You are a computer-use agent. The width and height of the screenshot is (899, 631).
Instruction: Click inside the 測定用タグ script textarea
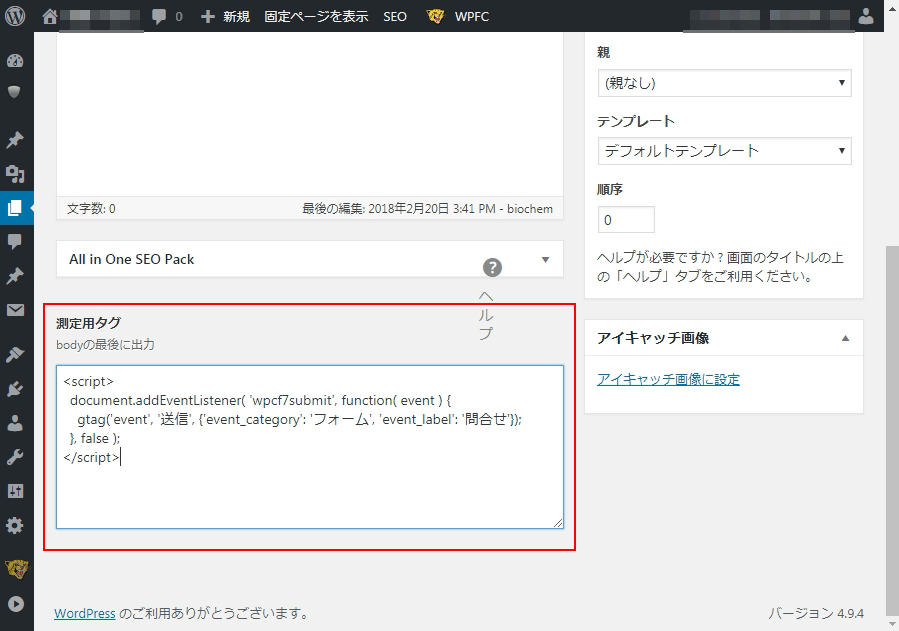point(310,447)
